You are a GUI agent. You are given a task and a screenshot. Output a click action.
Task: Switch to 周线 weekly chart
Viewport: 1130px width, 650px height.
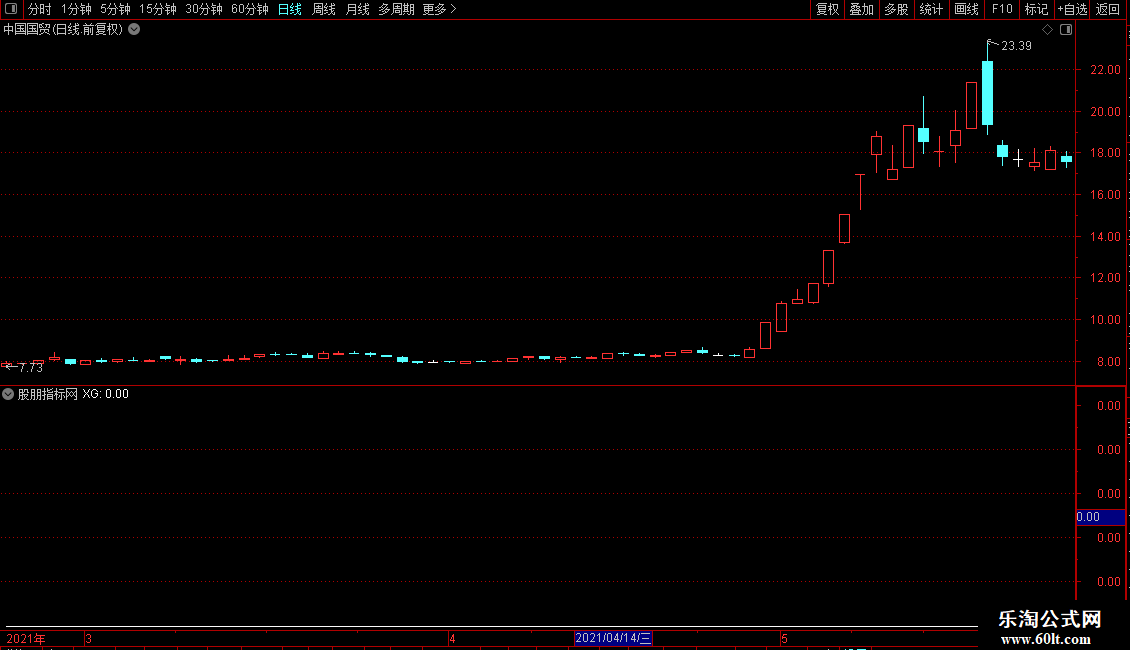(x=324, y=9)
